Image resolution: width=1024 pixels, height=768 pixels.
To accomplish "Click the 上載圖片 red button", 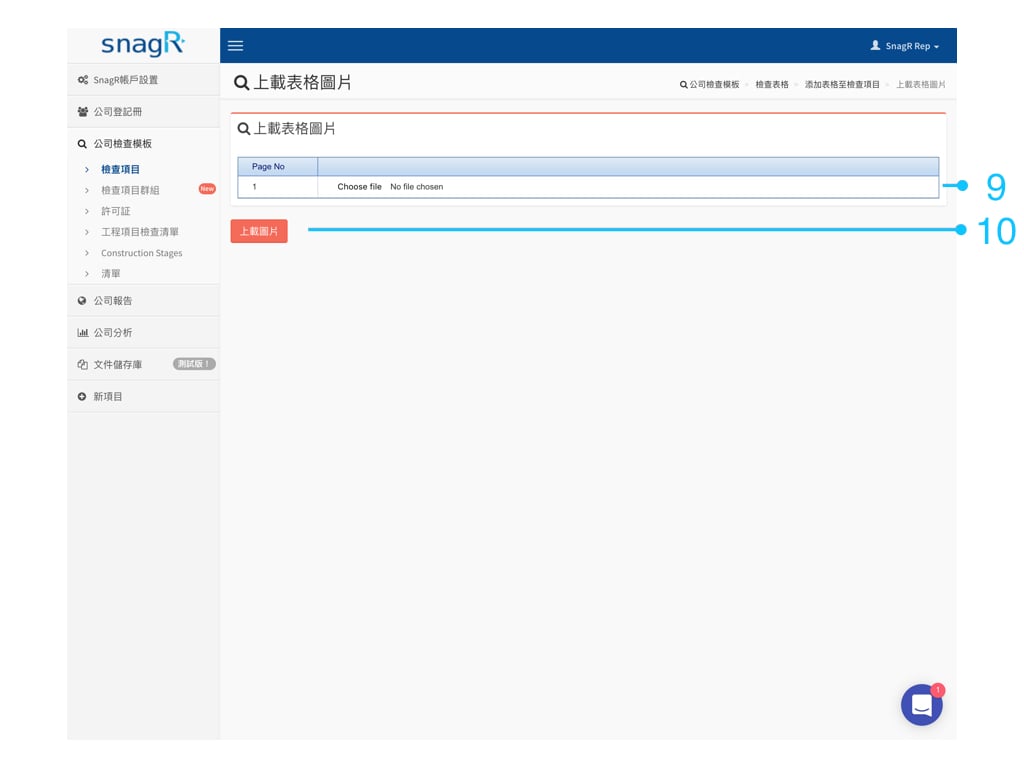I will (259, 231).
